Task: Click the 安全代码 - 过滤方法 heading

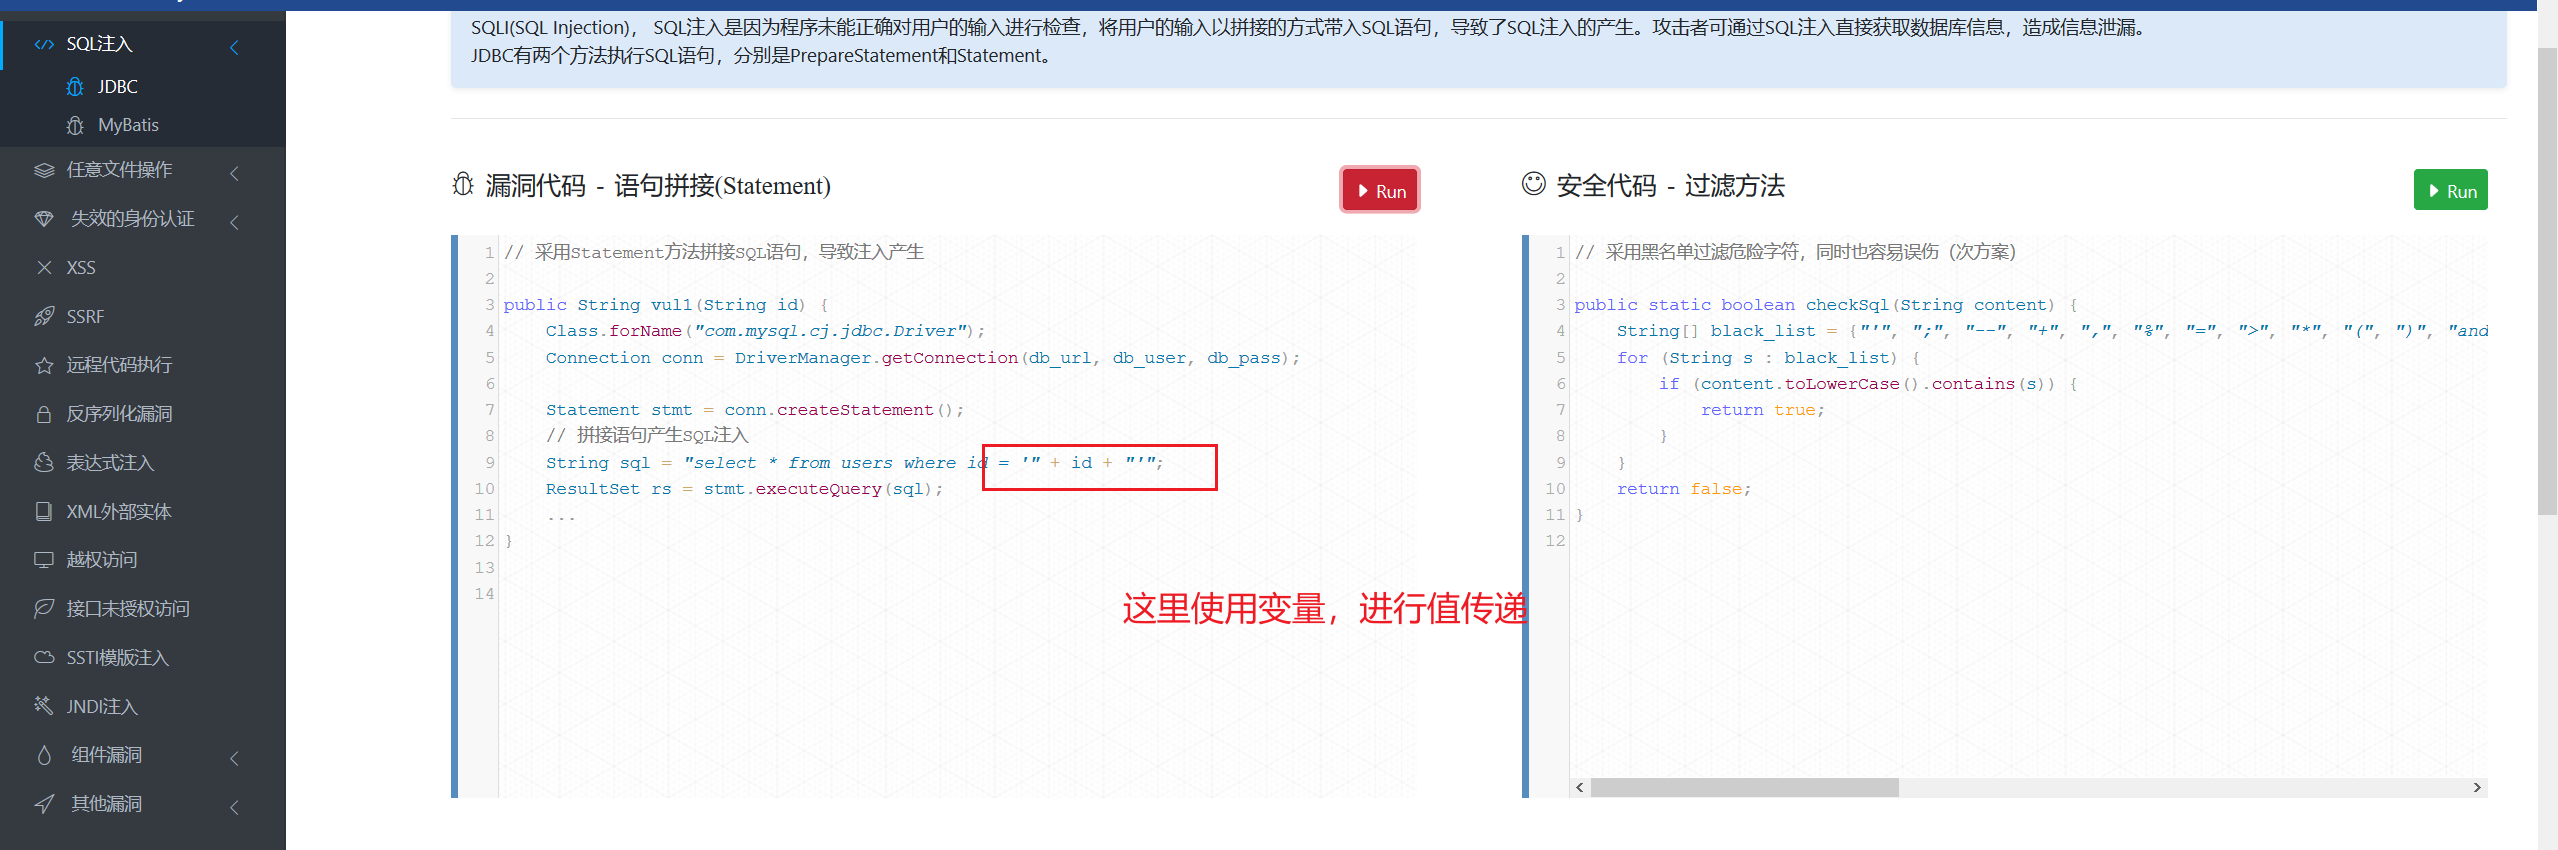Action: pyautogui.click(x=1671, y=186)
